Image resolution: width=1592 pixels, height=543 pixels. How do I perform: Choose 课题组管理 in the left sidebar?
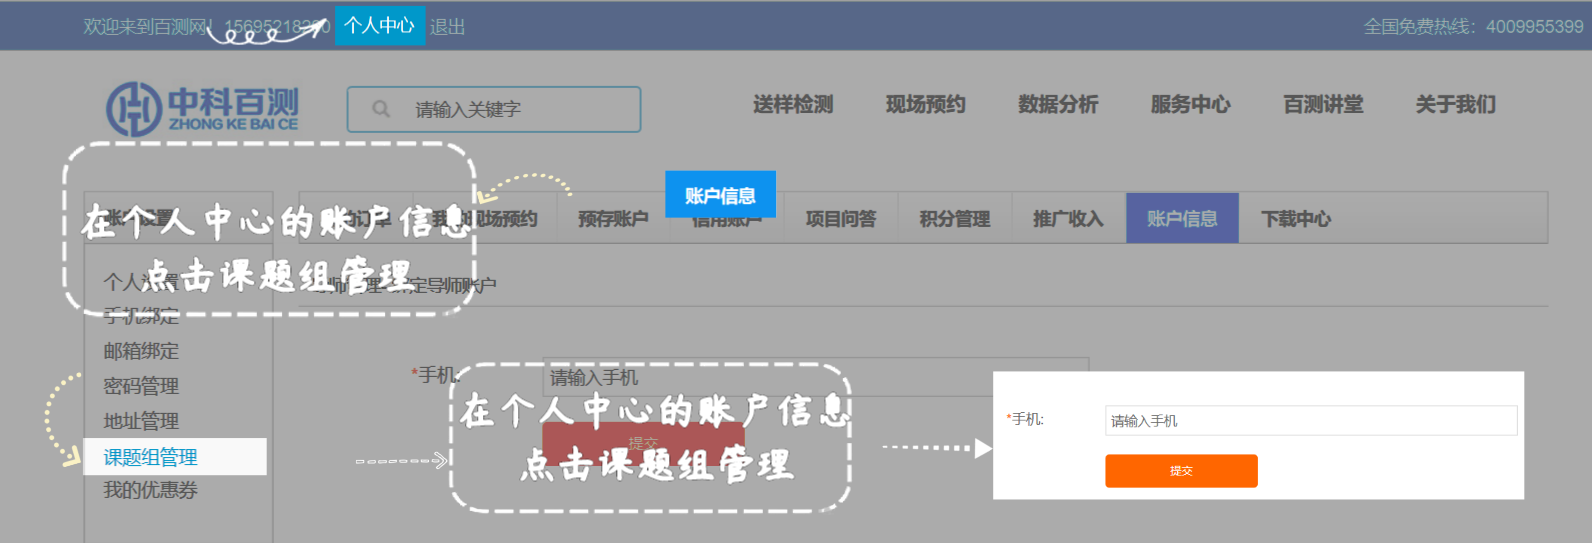151,457
